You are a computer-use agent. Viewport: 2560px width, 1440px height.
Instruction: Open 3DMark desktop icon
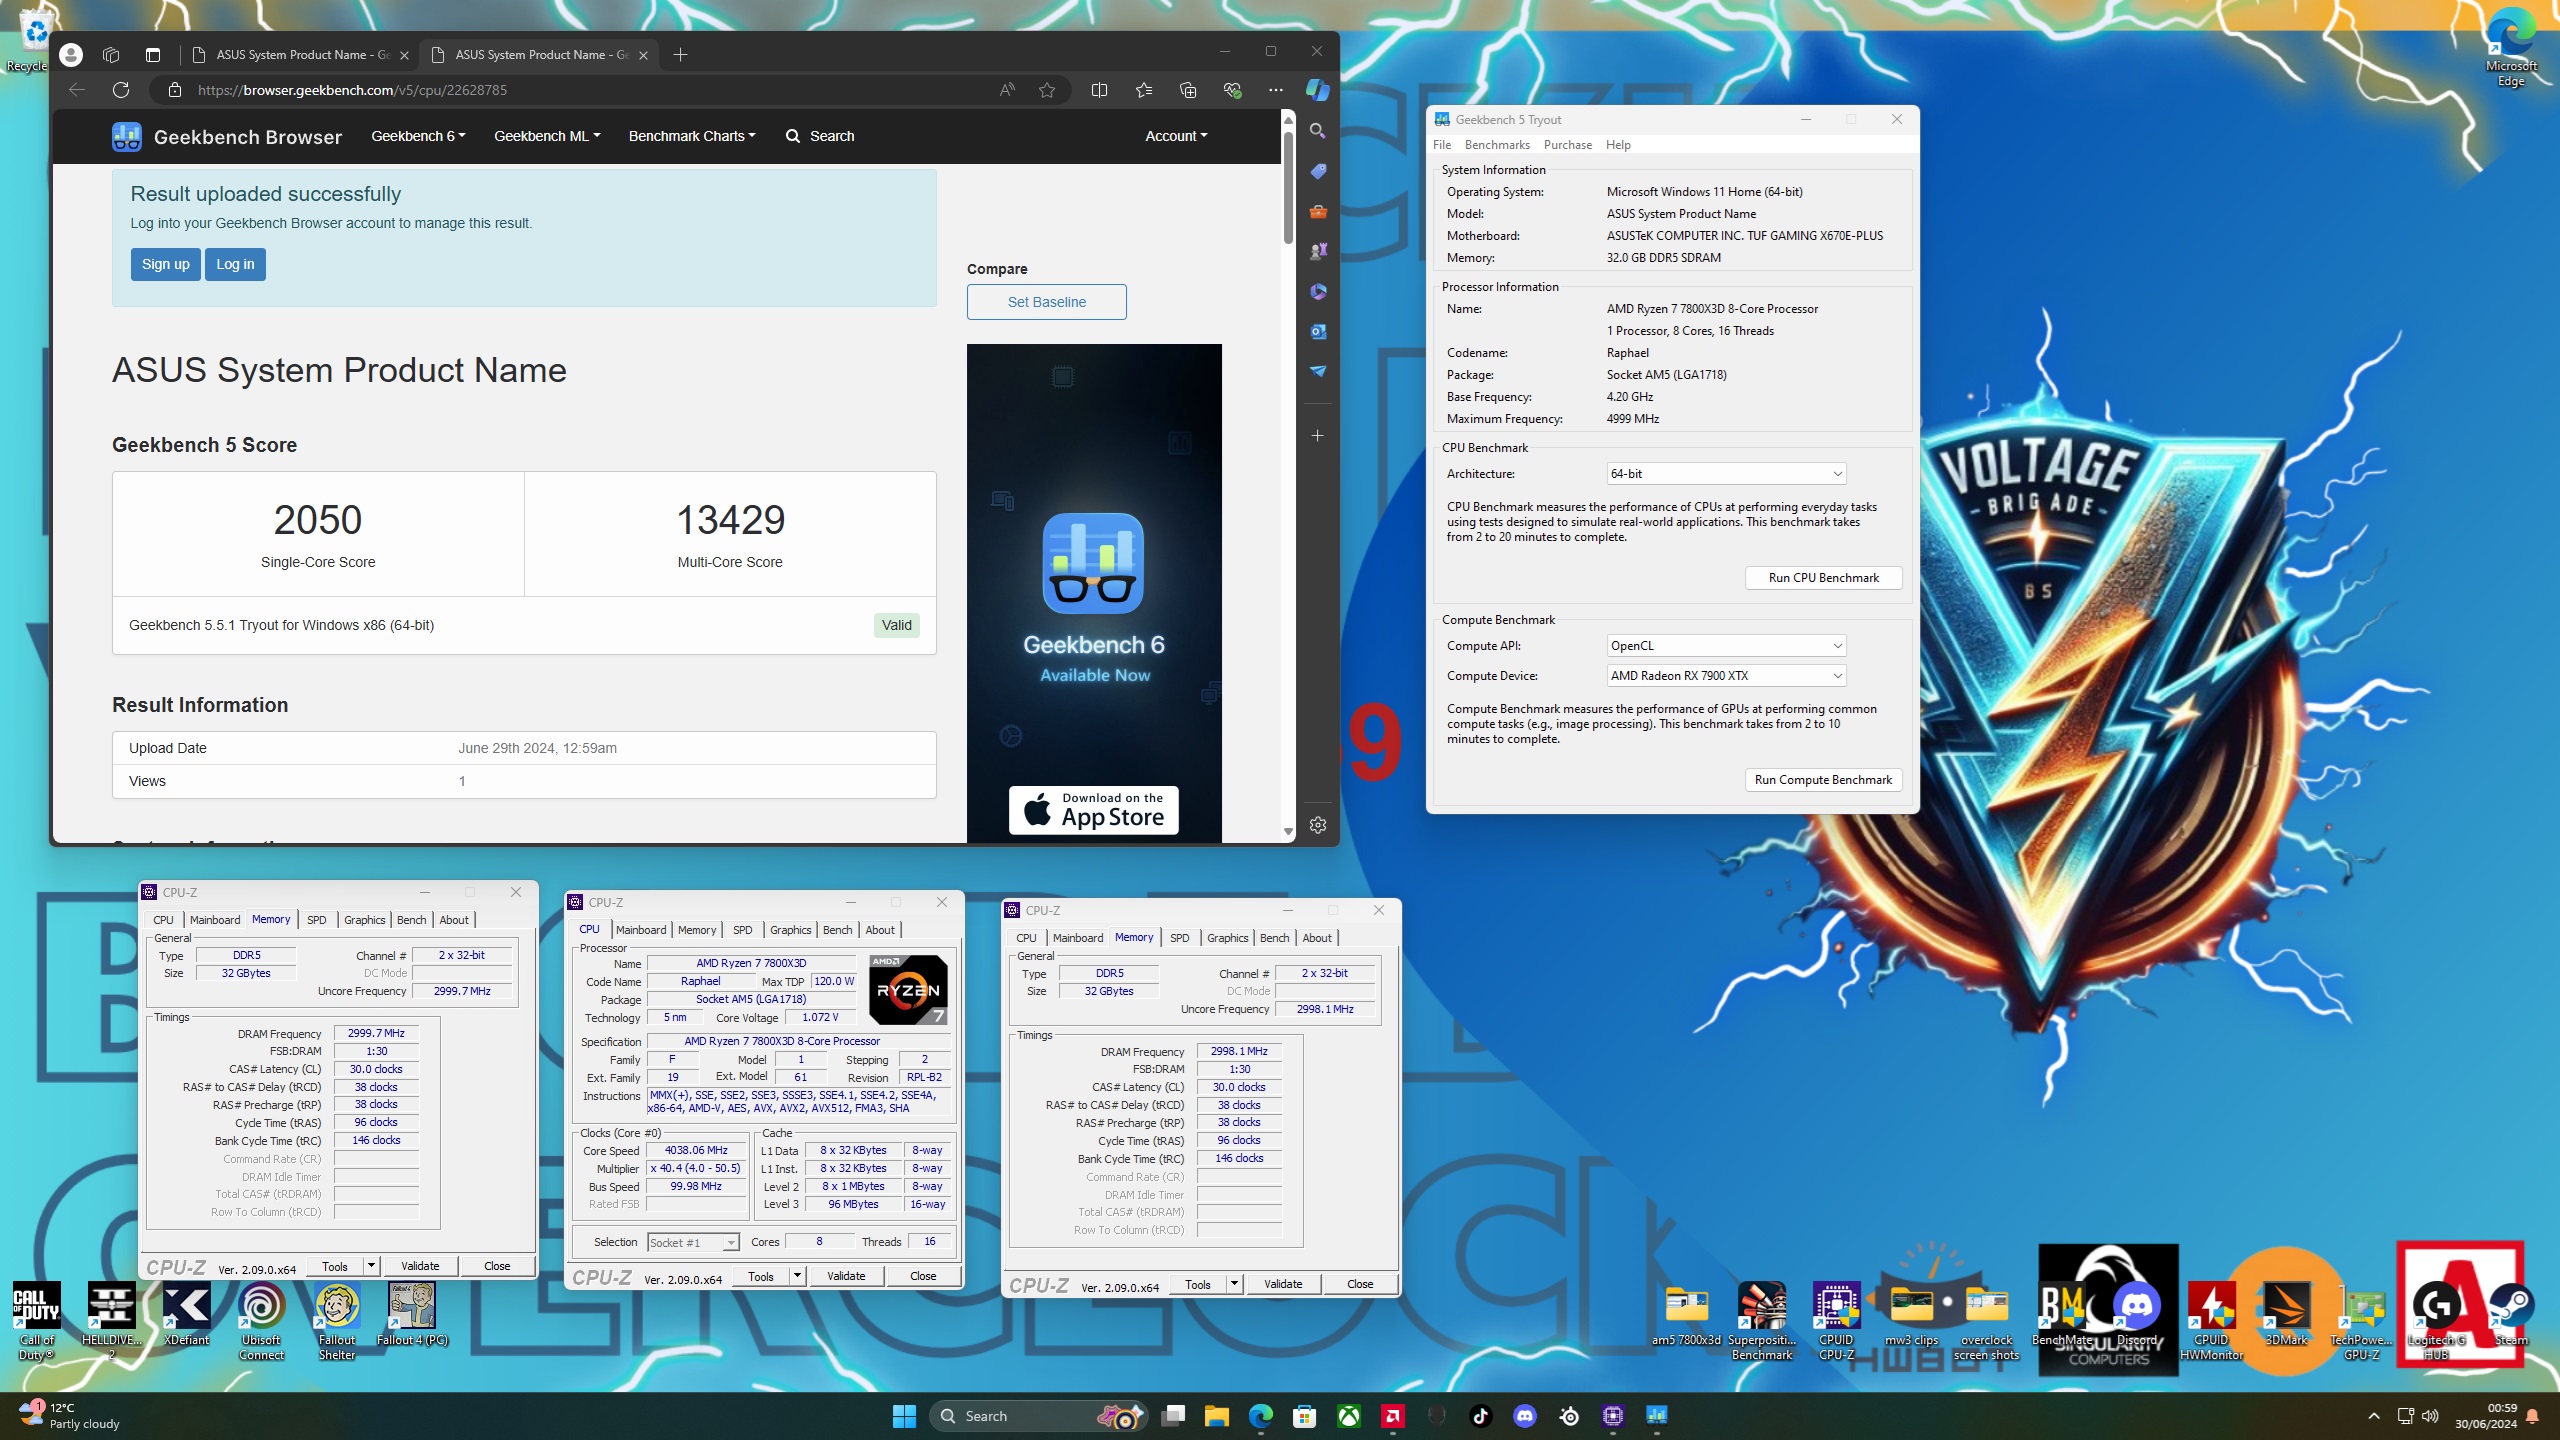click(x=2286, y=1315)
